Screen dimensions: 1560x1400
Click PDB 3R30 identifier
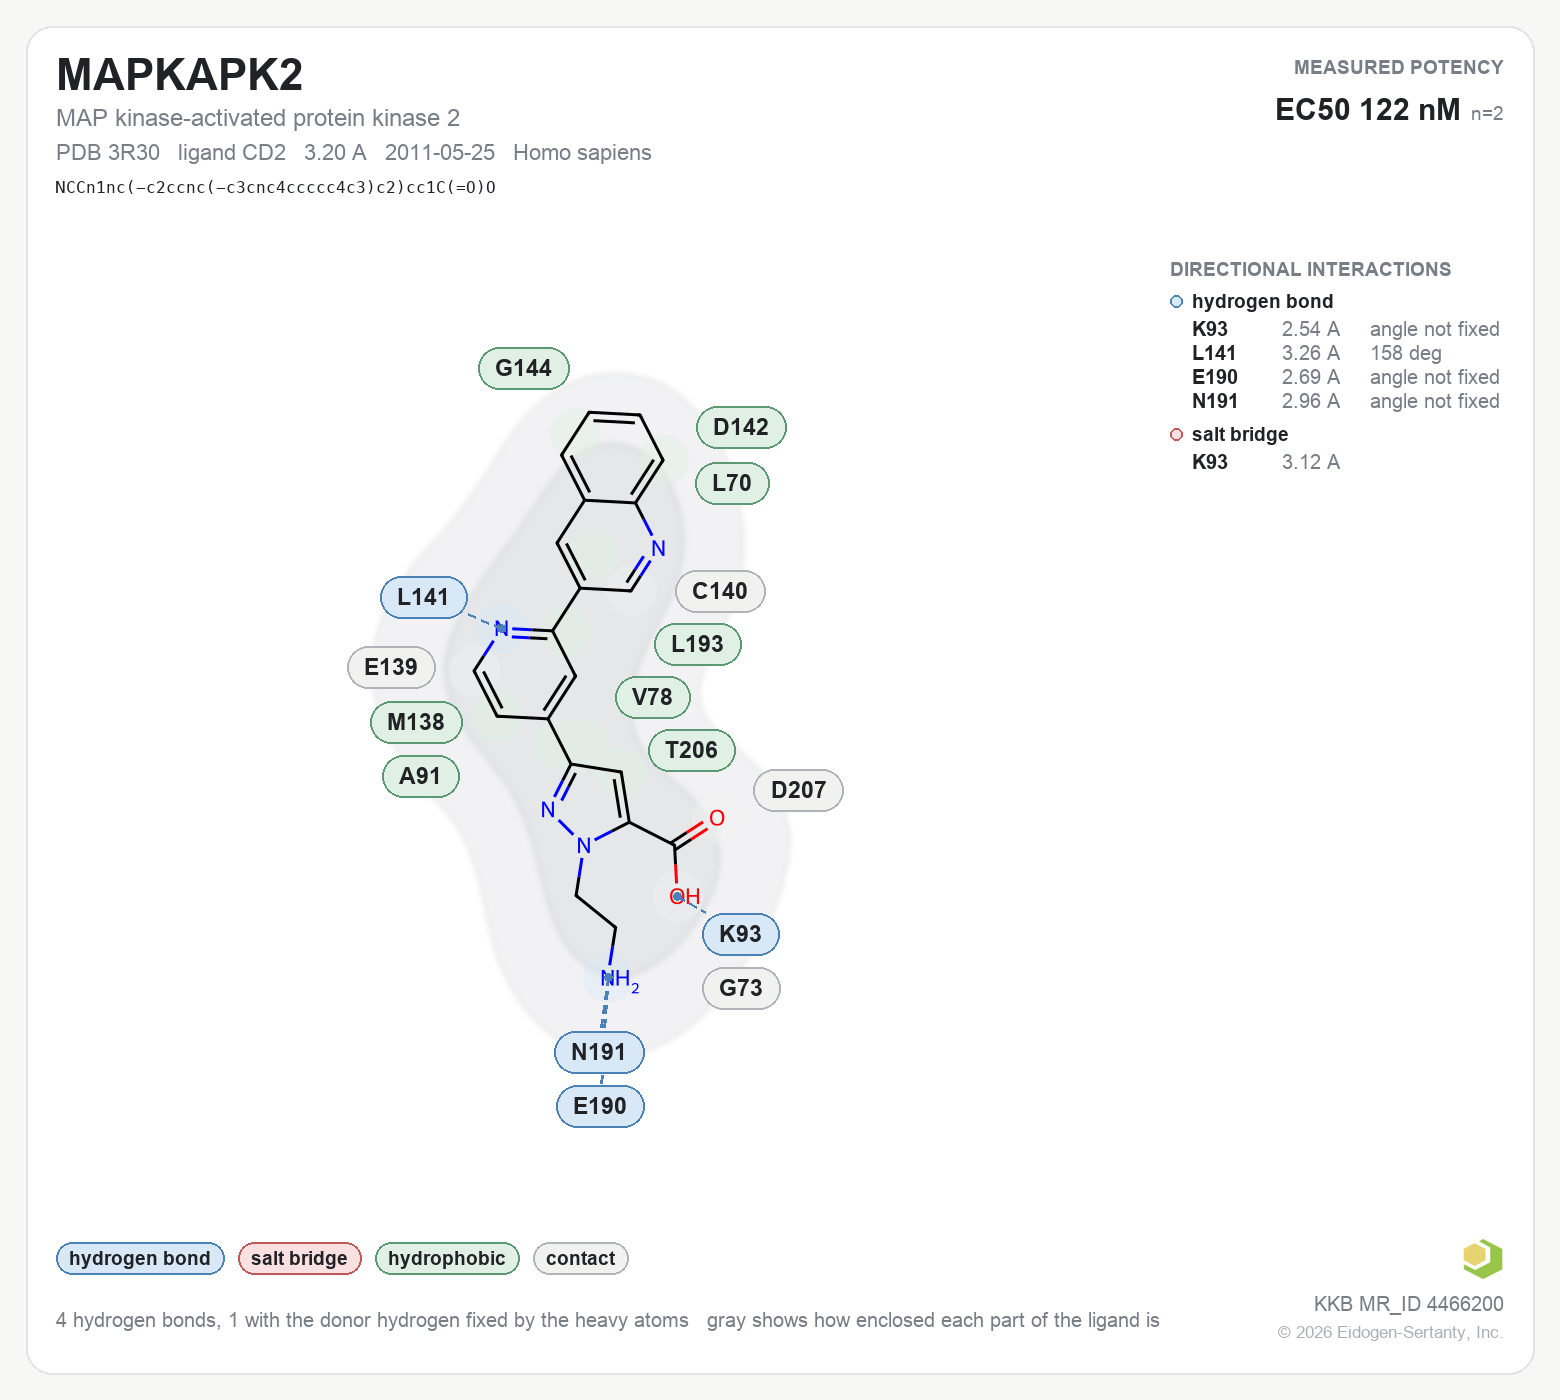coord(108,152)
